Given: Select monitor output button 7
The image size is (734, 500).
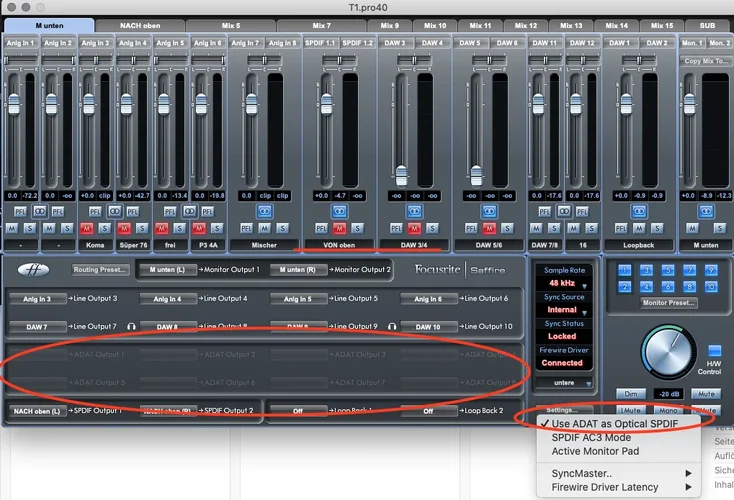Looking at the screenshot, I should [x=689, y=270].
